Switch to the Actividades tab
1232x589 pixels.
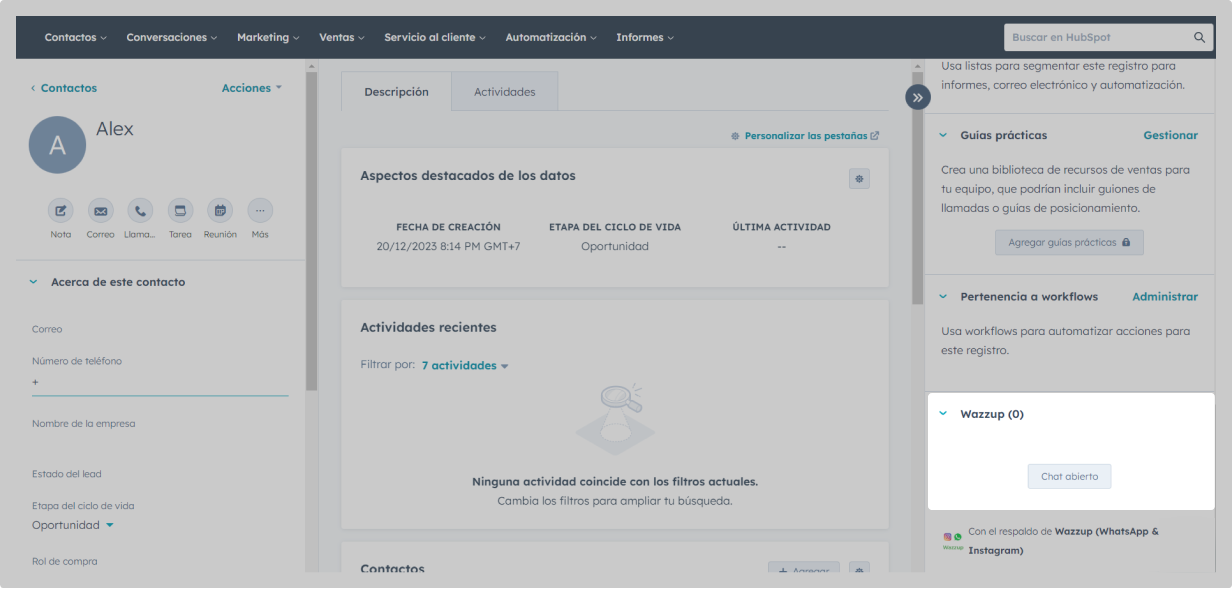[x=504, y=92]
